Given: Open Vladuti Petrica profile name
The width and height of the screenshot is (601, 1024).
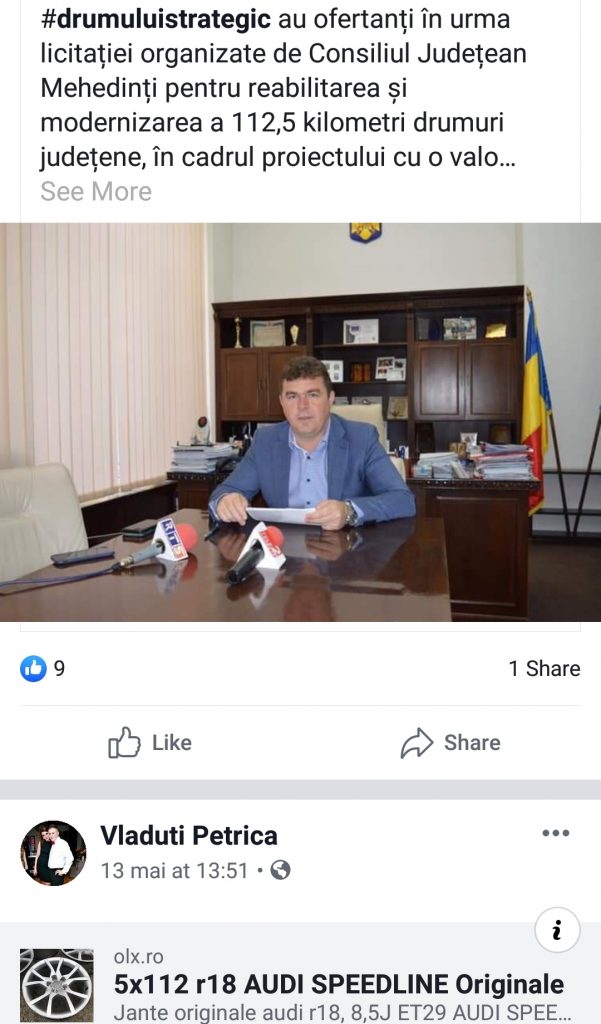Looking at the screenshot, I should [x=189, y=835].
